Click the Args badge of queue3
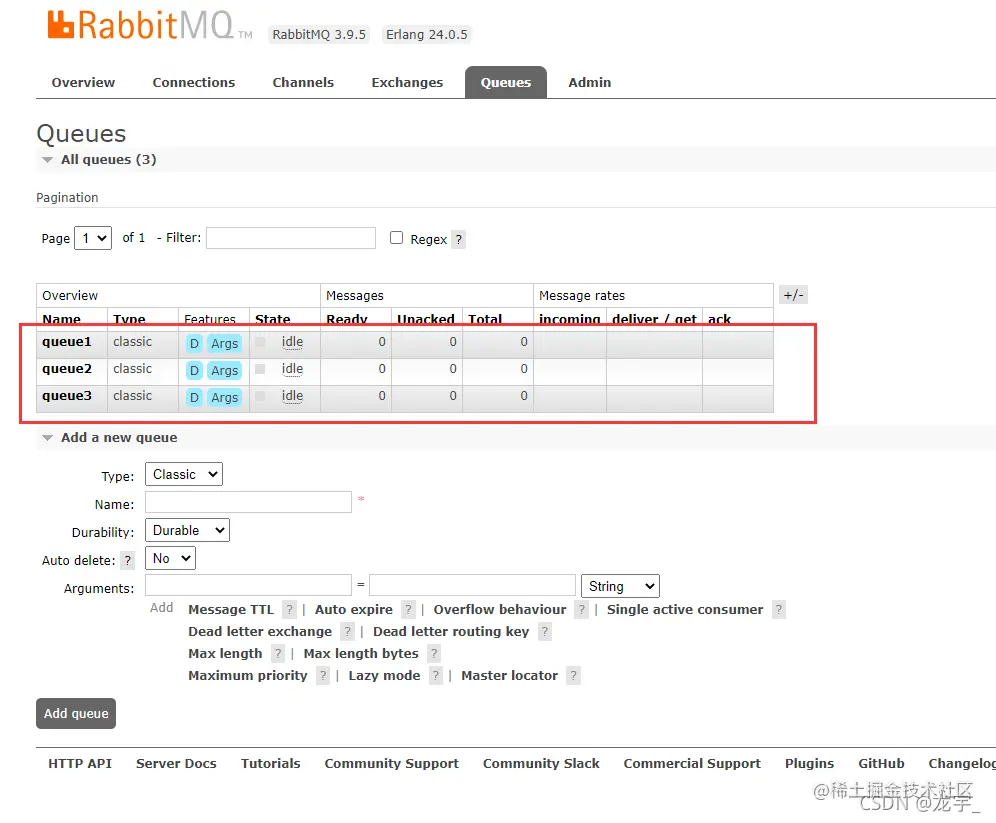996x823 pixels. pyautogui.click(x=225, y=398)
